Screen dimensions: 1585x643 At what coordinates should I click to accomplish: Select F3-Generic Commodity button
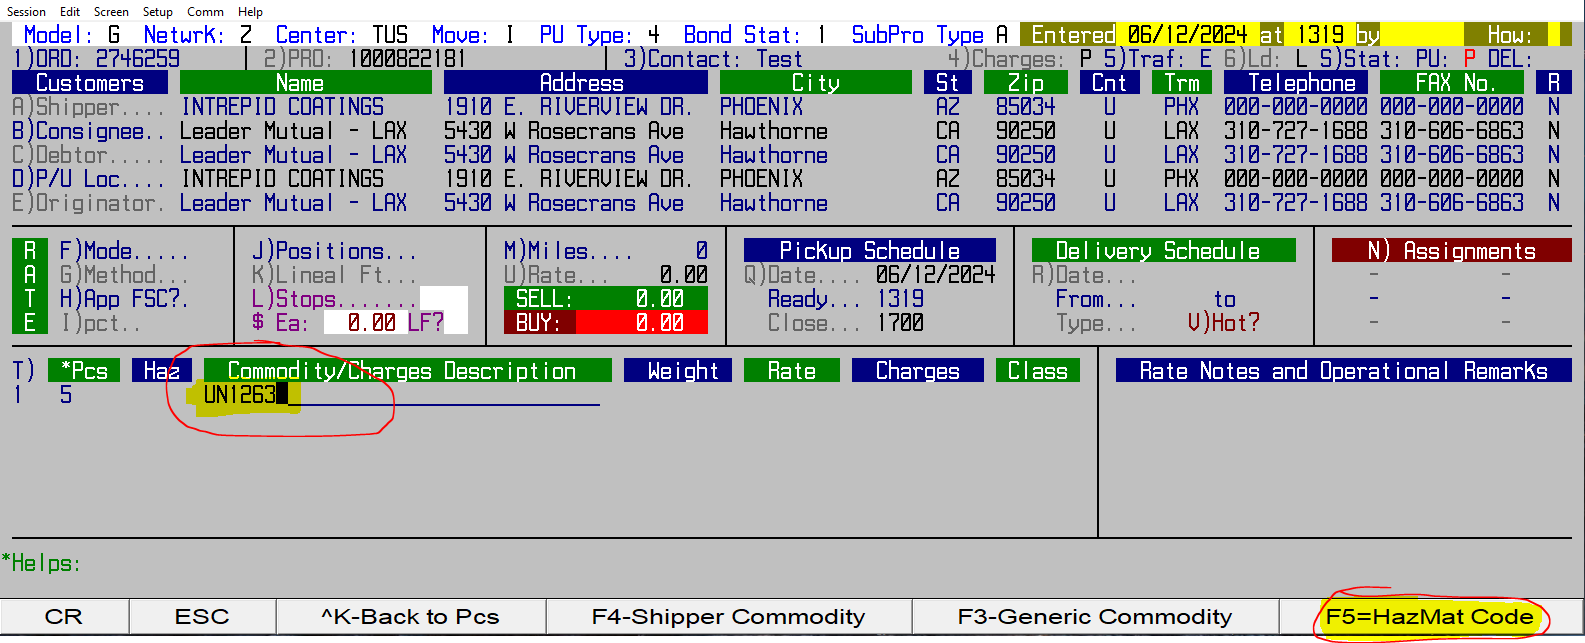click(x=1094, y=617)
